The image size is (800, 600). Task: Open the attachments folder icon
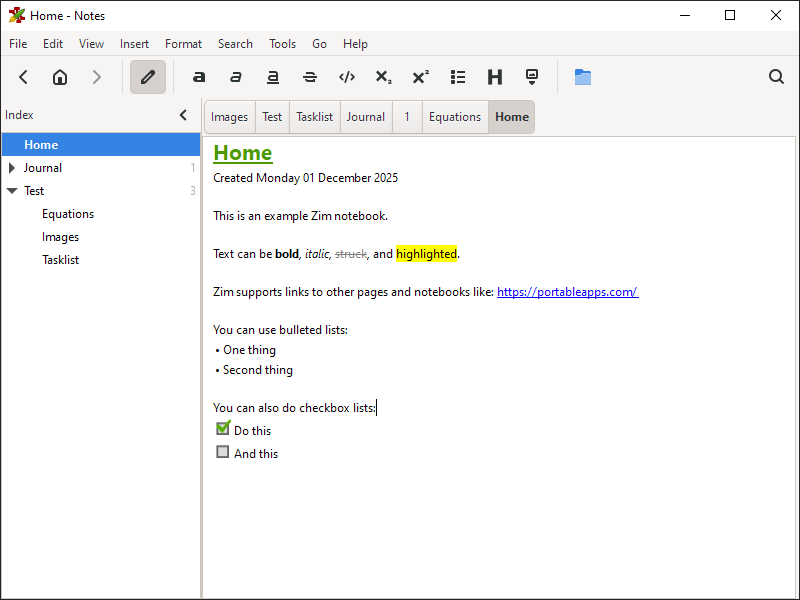[583, 77]
